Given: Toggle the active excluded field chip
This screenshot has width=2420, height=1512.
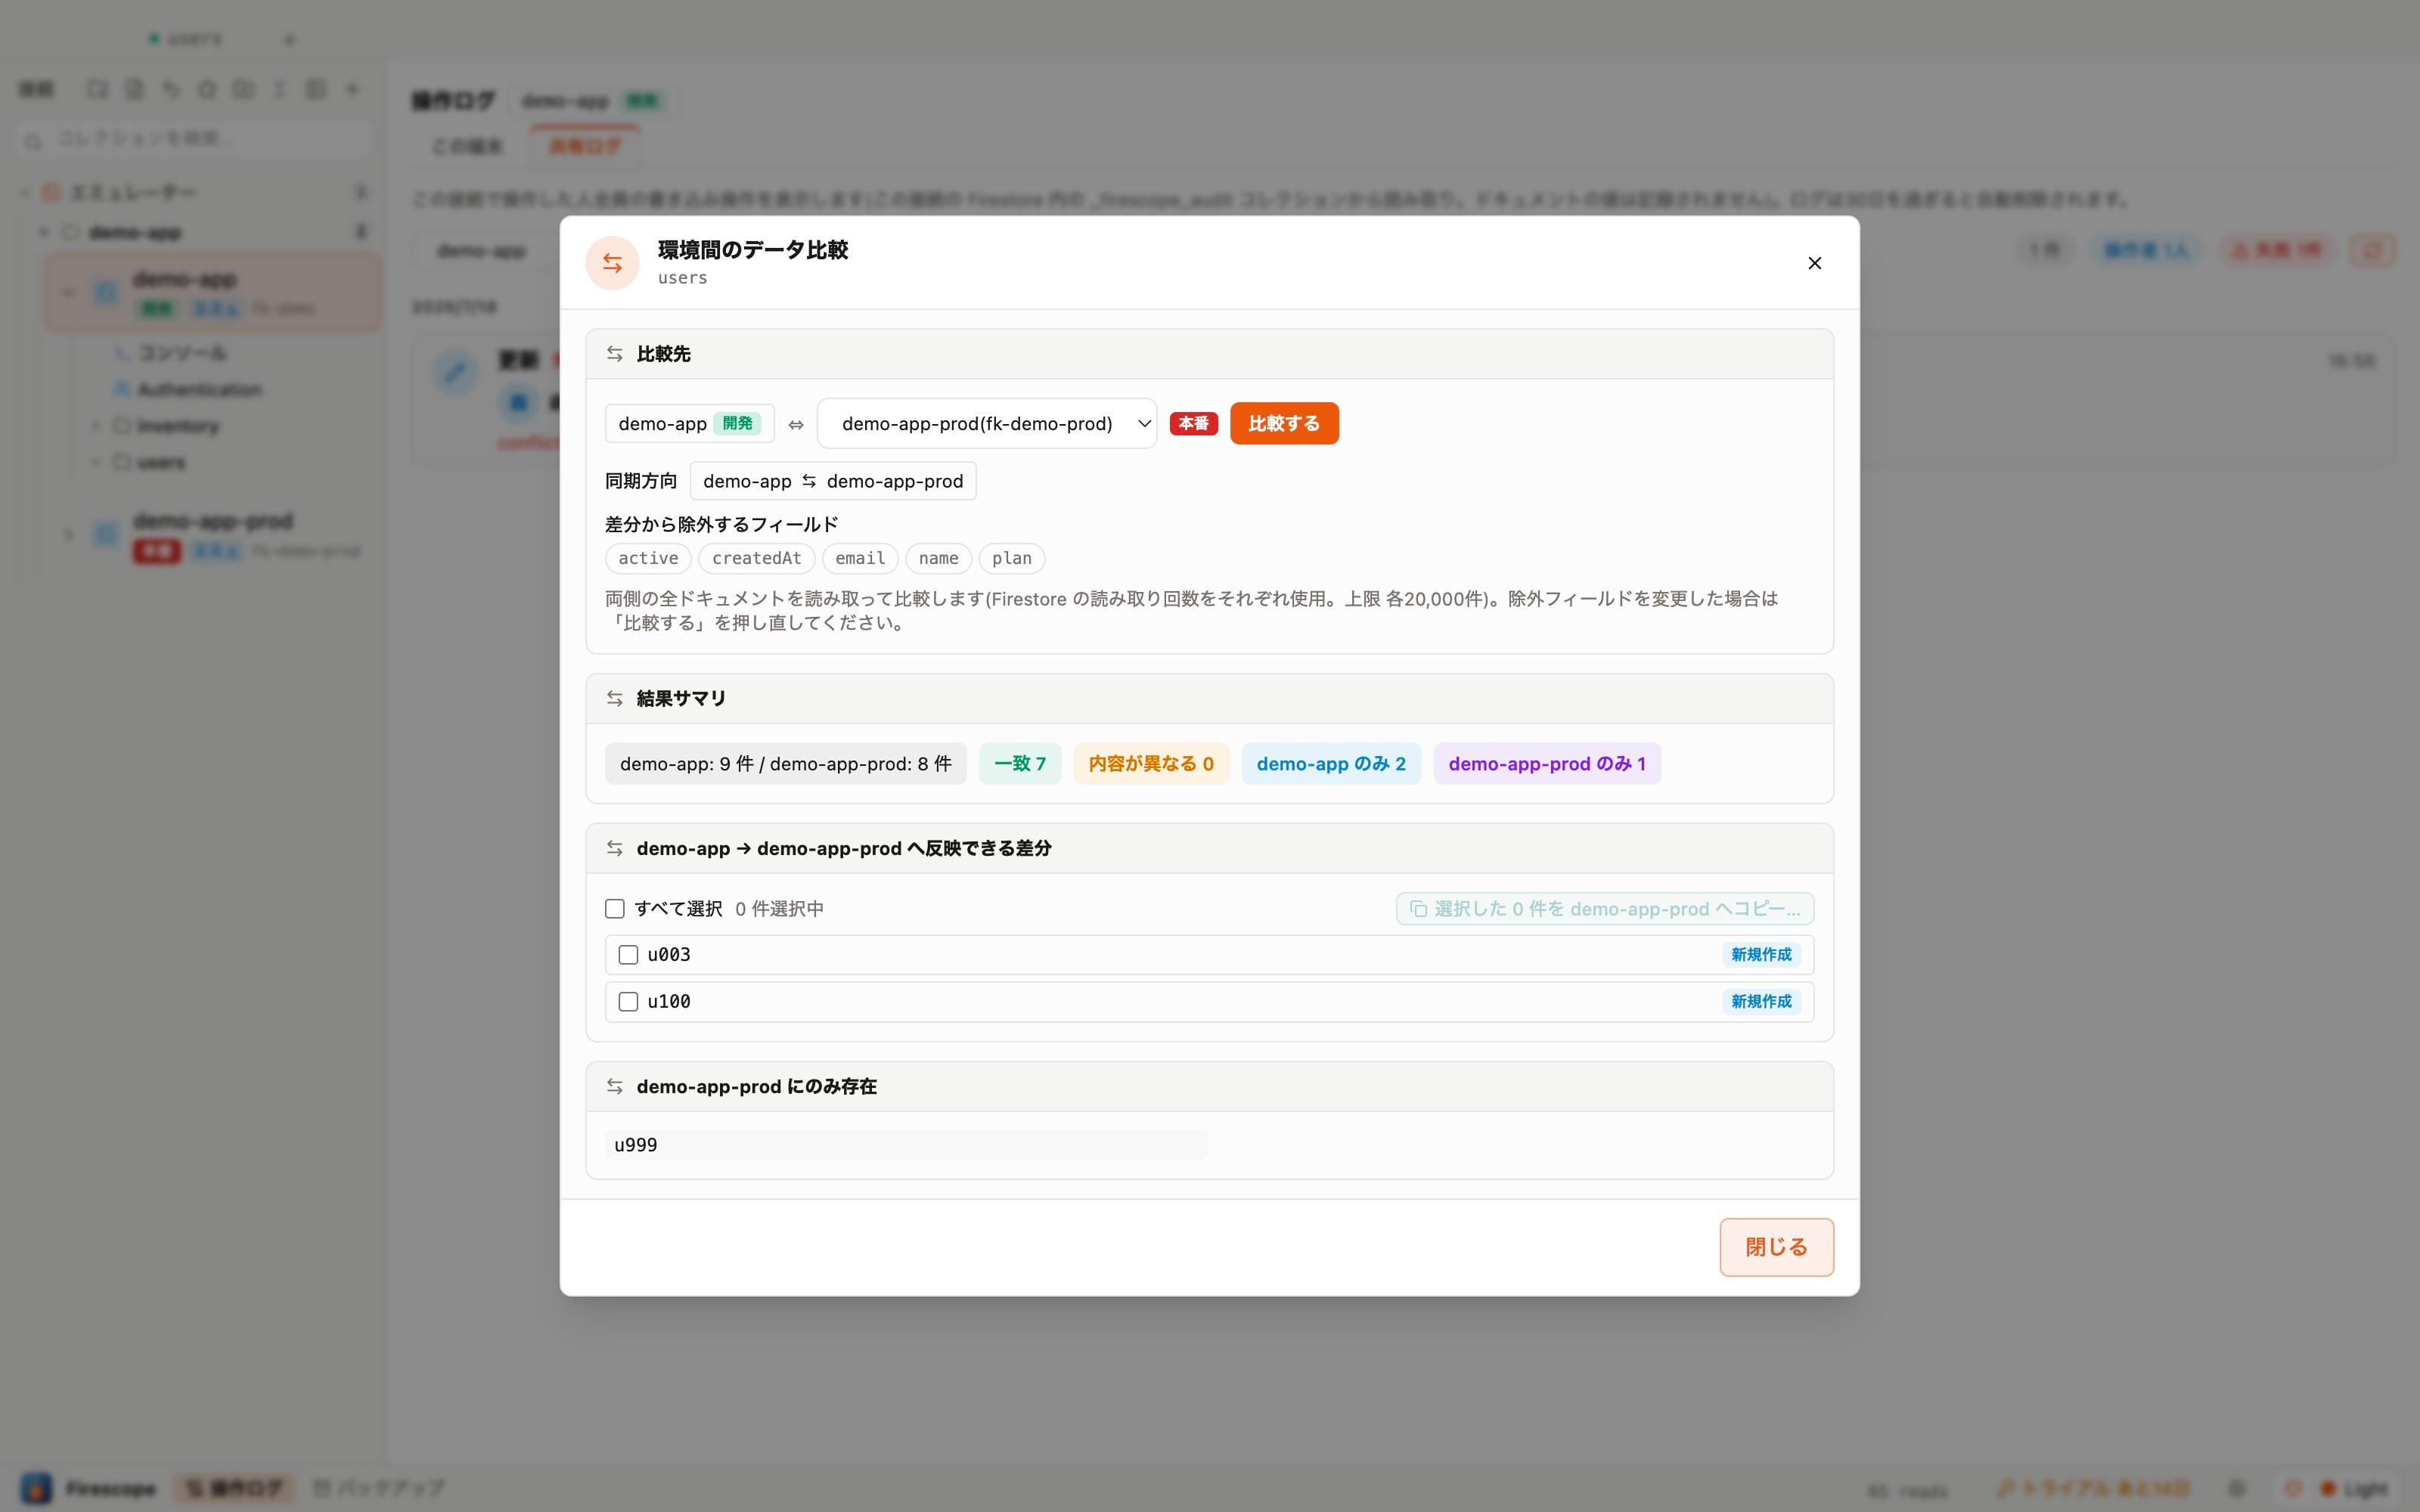Looking at the screenshot, I should pyautogui.click(x=648, y=559).
